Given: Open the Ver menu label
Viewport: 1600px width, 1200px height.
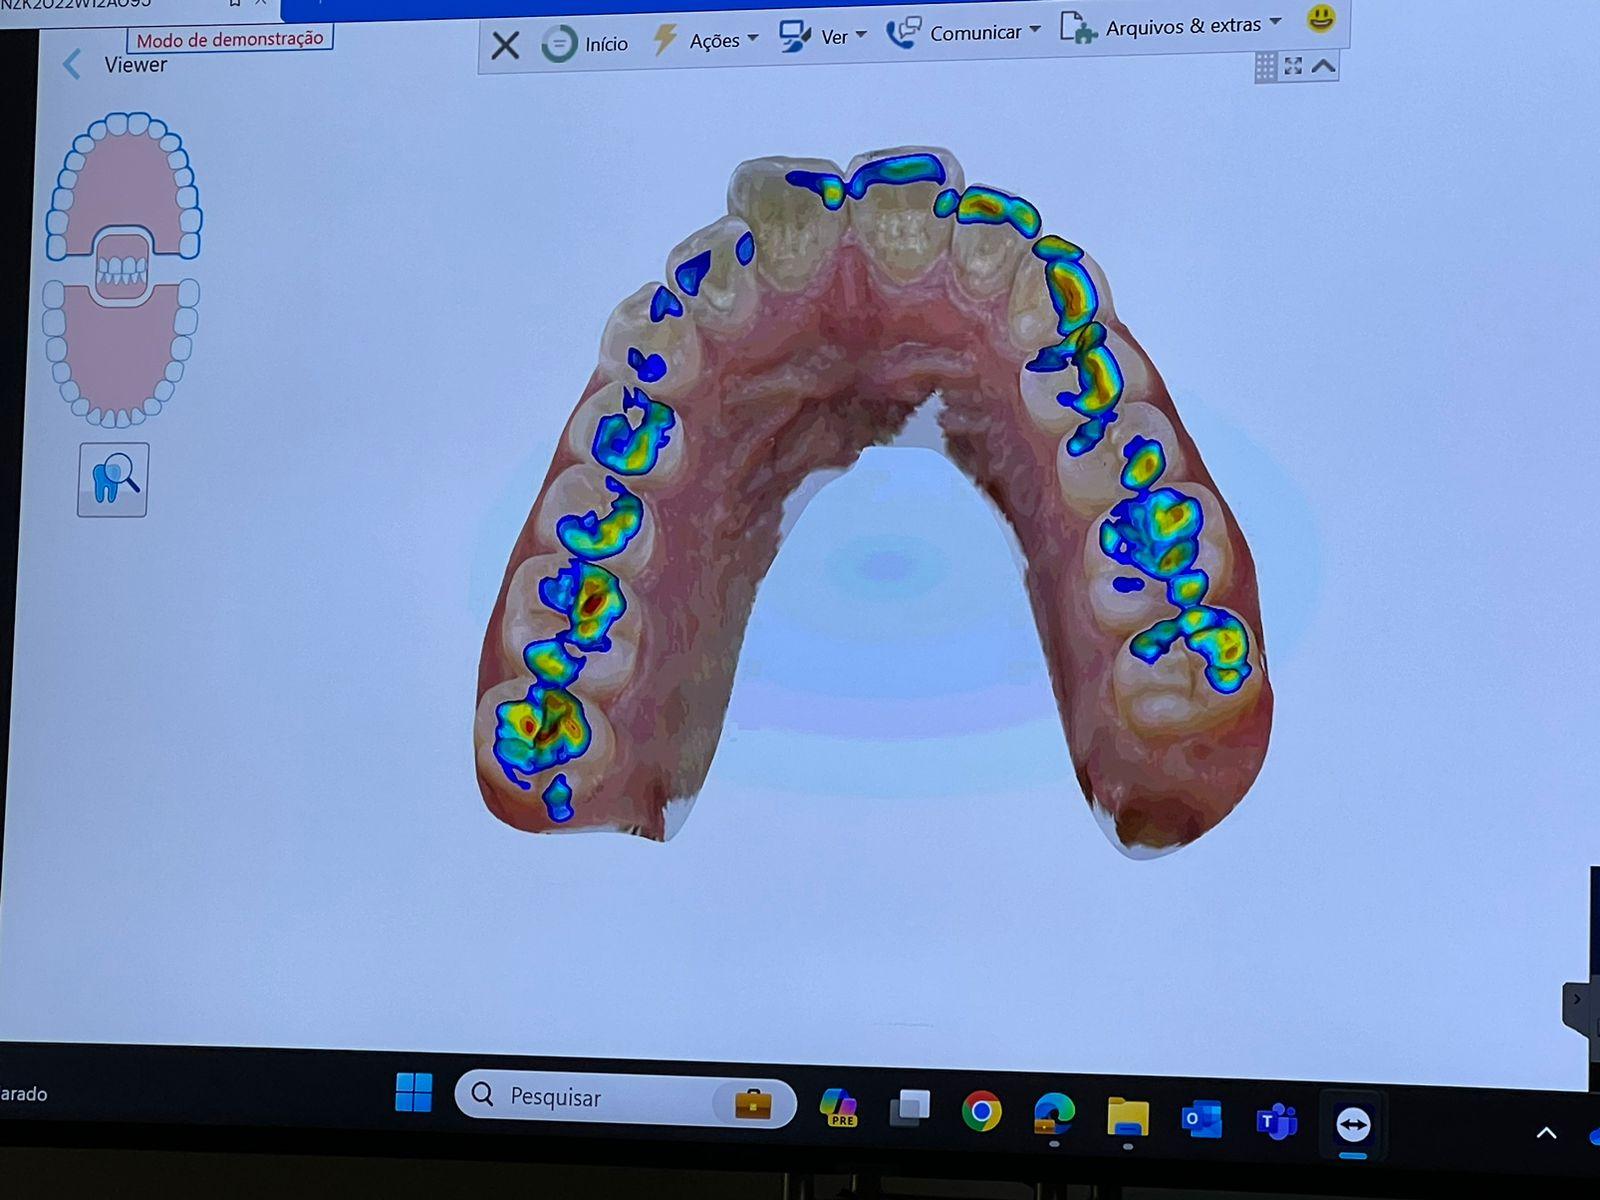Looking at the screenshot, I should [834, 37].
